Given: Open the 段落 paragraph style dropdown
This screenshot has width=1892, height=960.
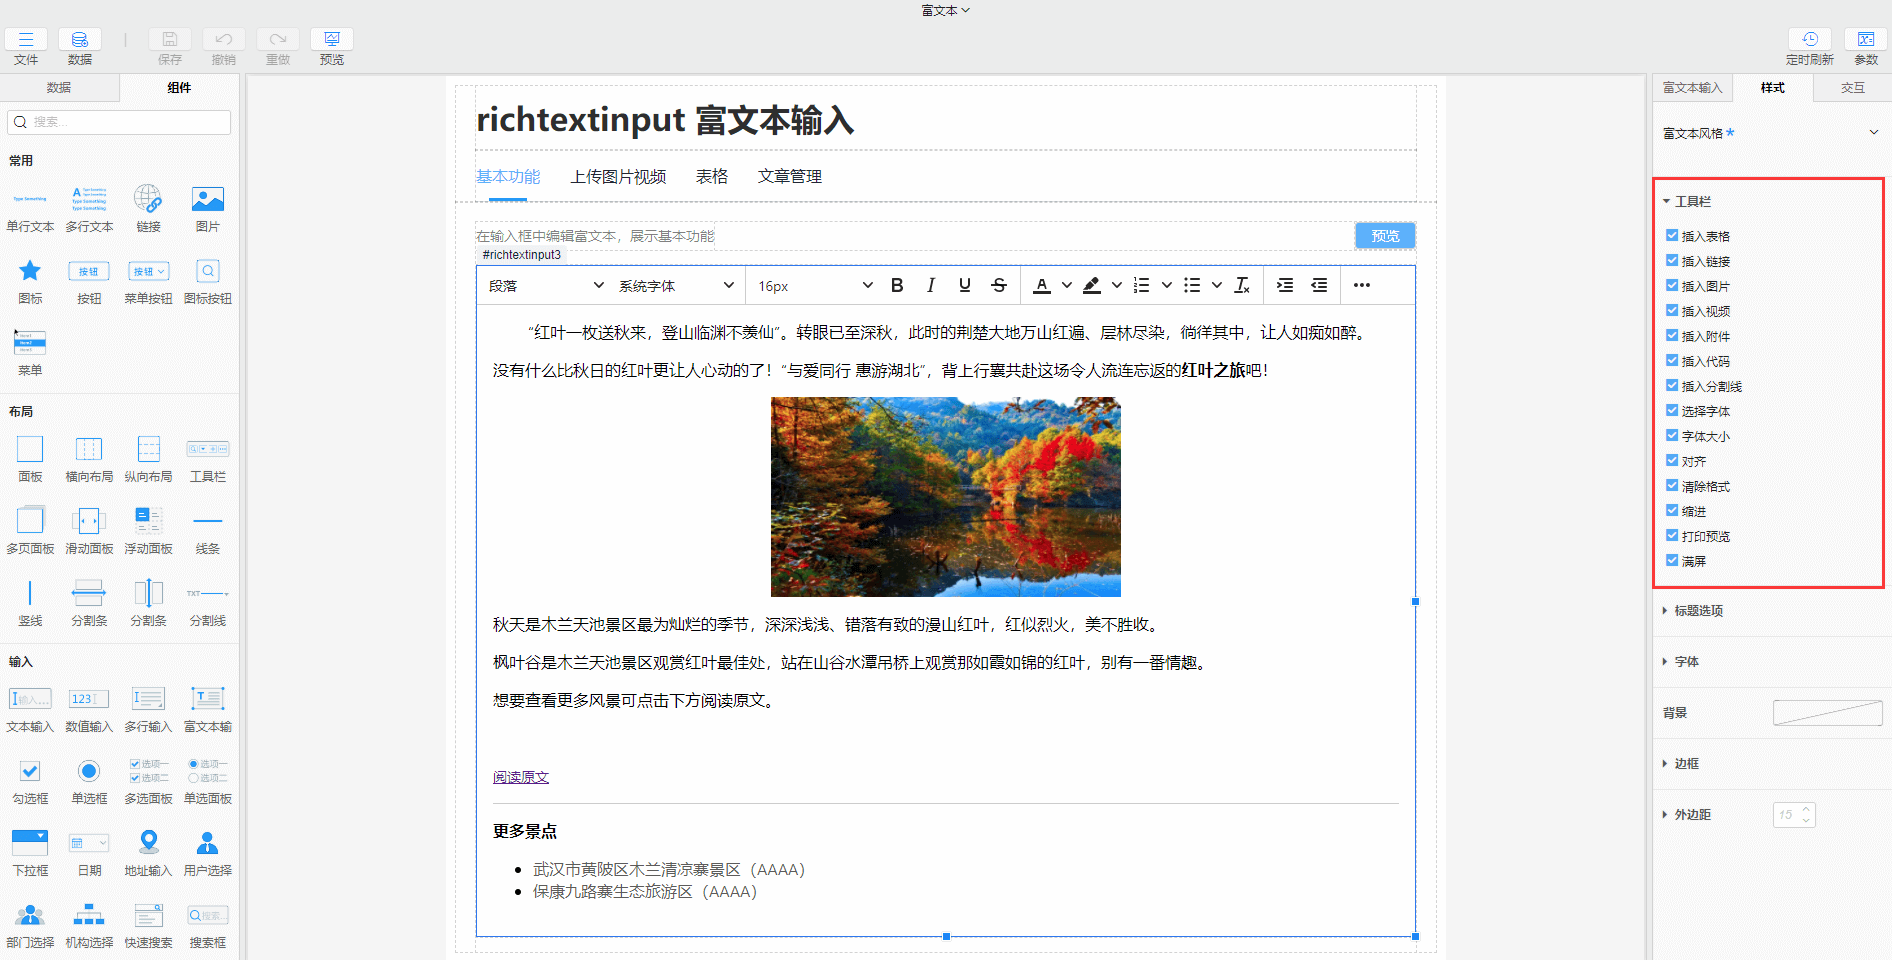Looking at the screenshot, I should 543,285.
